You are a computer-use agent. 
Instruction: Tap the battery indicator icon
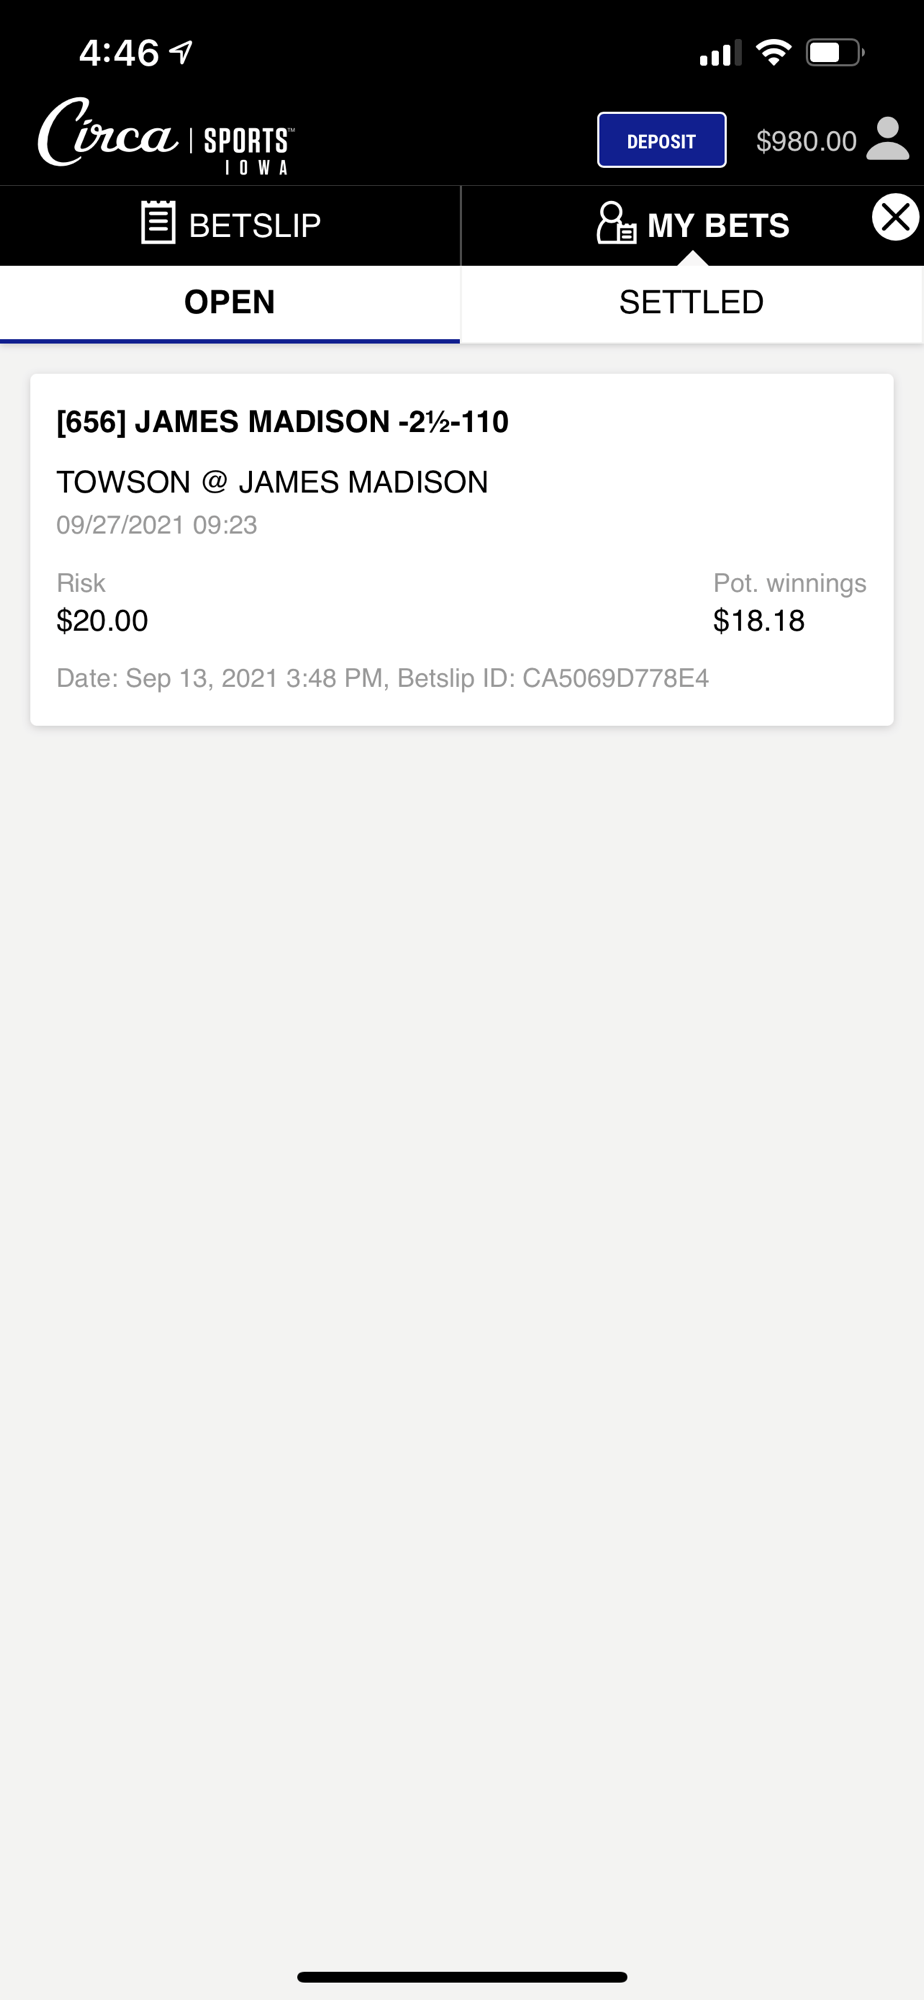(835, 52)
